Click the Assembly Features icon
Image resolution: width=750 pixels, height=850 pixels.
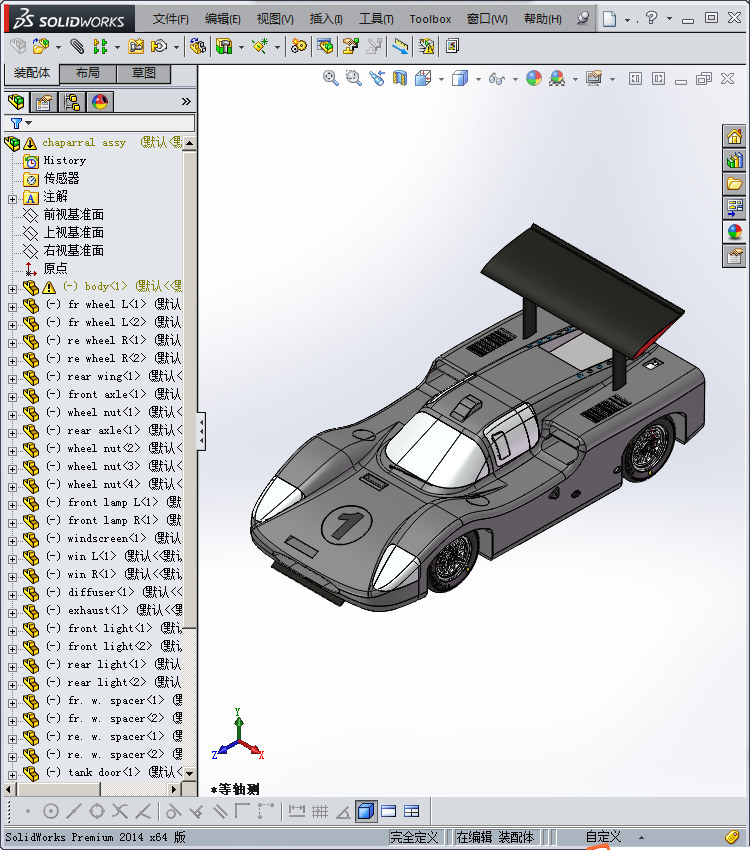(x=224, y=47)
